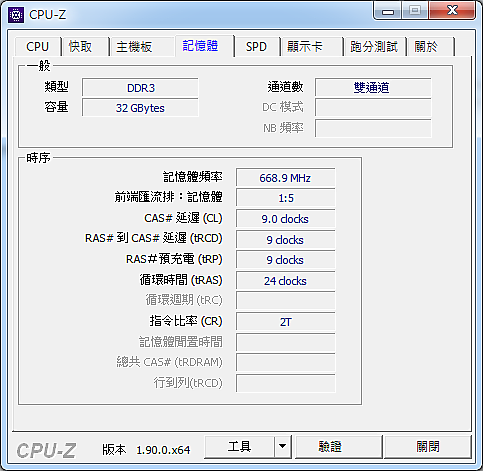
Task: Click the CAS# 延遲 (CL) label
Action: click(x=183, y=218)
